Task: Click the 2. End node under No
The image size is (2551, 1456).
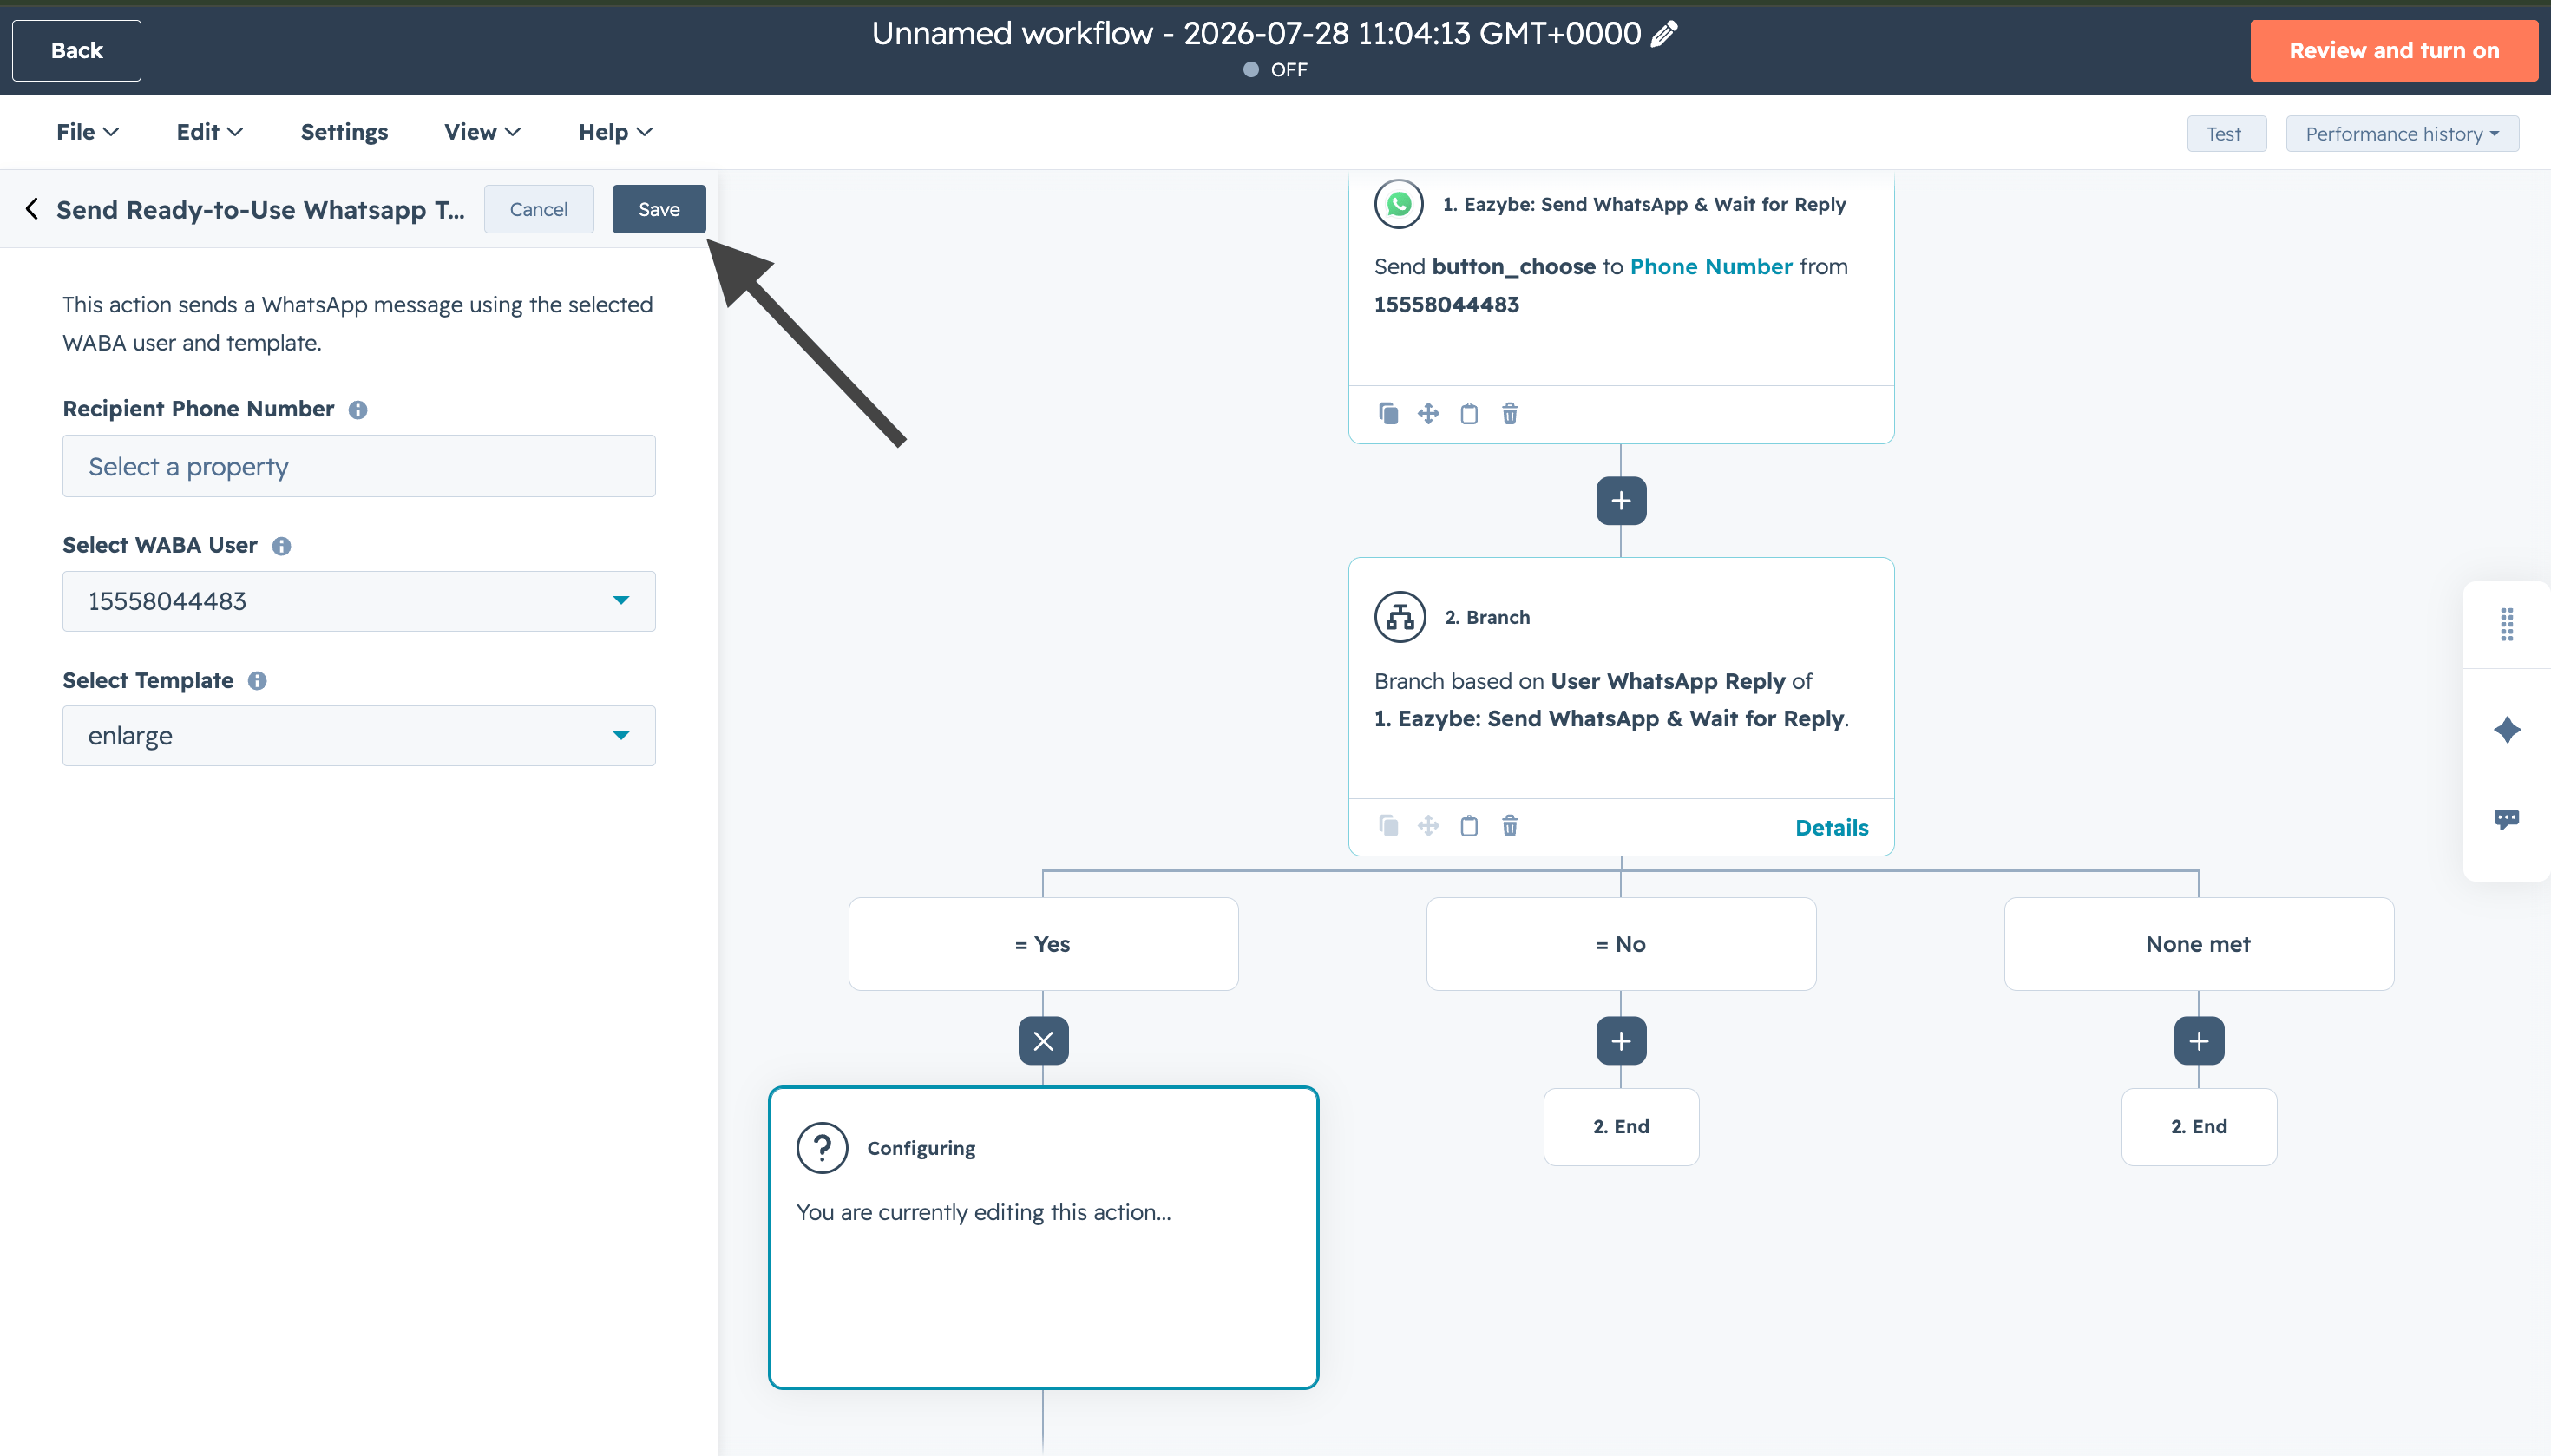Action: [x=1621, y=1127]
